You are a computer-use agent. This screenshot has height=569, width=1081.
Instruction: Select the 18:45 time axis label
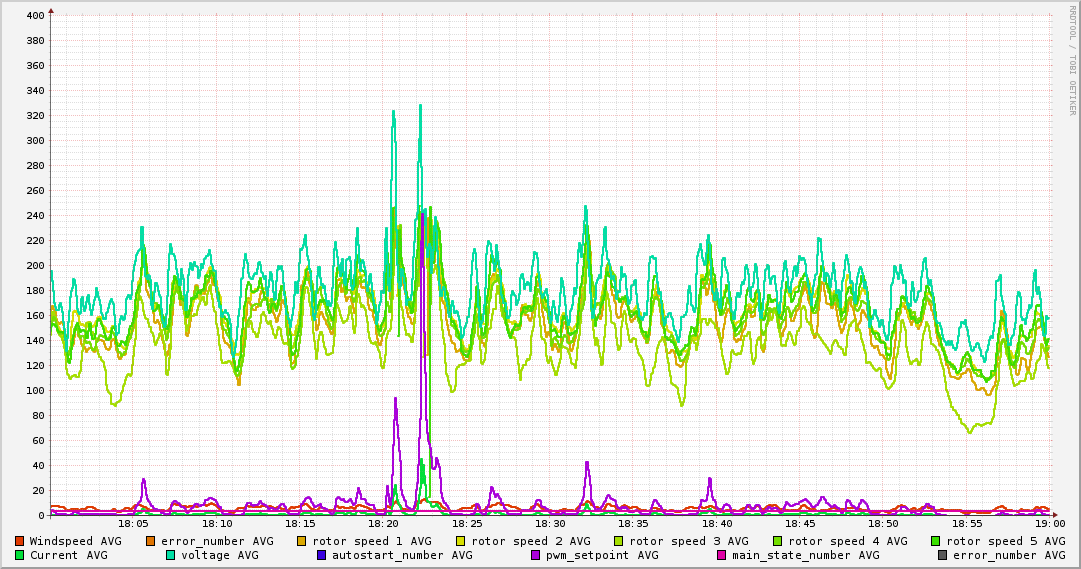(800, 524)
